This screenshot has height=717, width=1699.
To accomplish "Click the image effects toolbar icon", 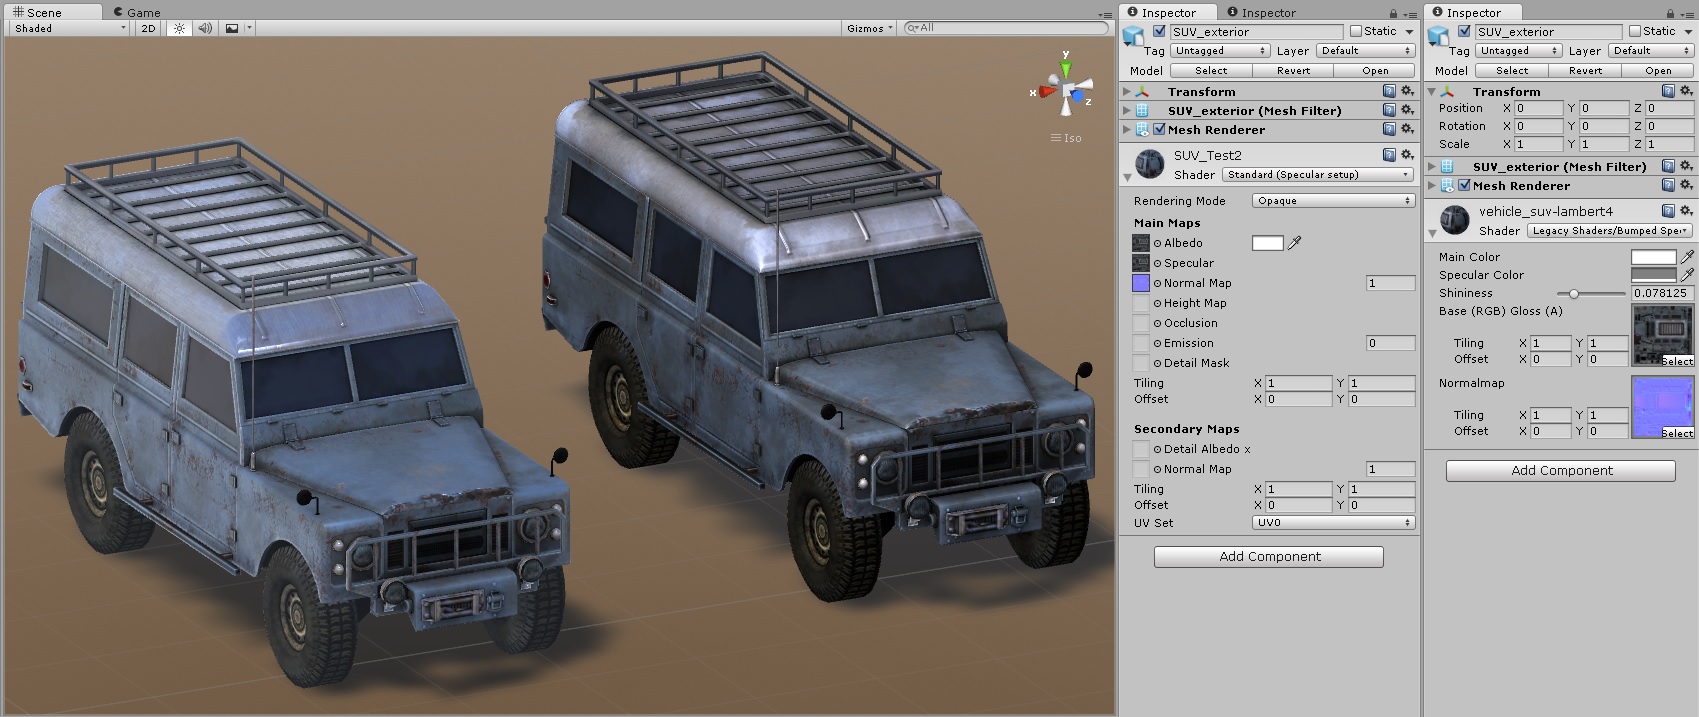I will 232,28.
